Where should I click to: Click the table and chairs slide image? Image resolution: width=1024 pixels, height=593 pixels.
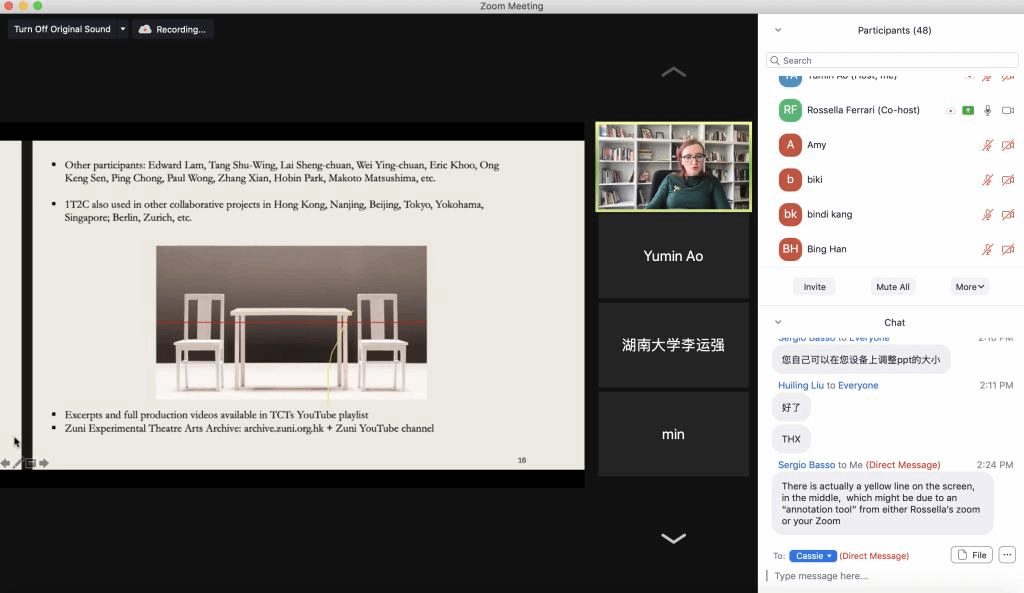[x=291, y=323]
